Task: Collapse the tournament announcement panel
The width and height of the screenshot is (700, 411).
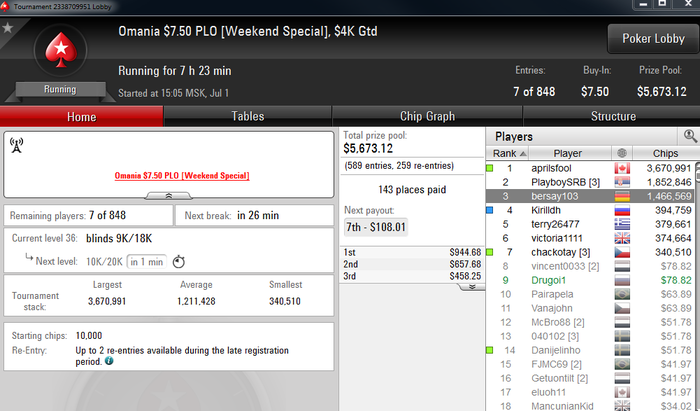Action: pyautogui.click(x=169, y=195)
